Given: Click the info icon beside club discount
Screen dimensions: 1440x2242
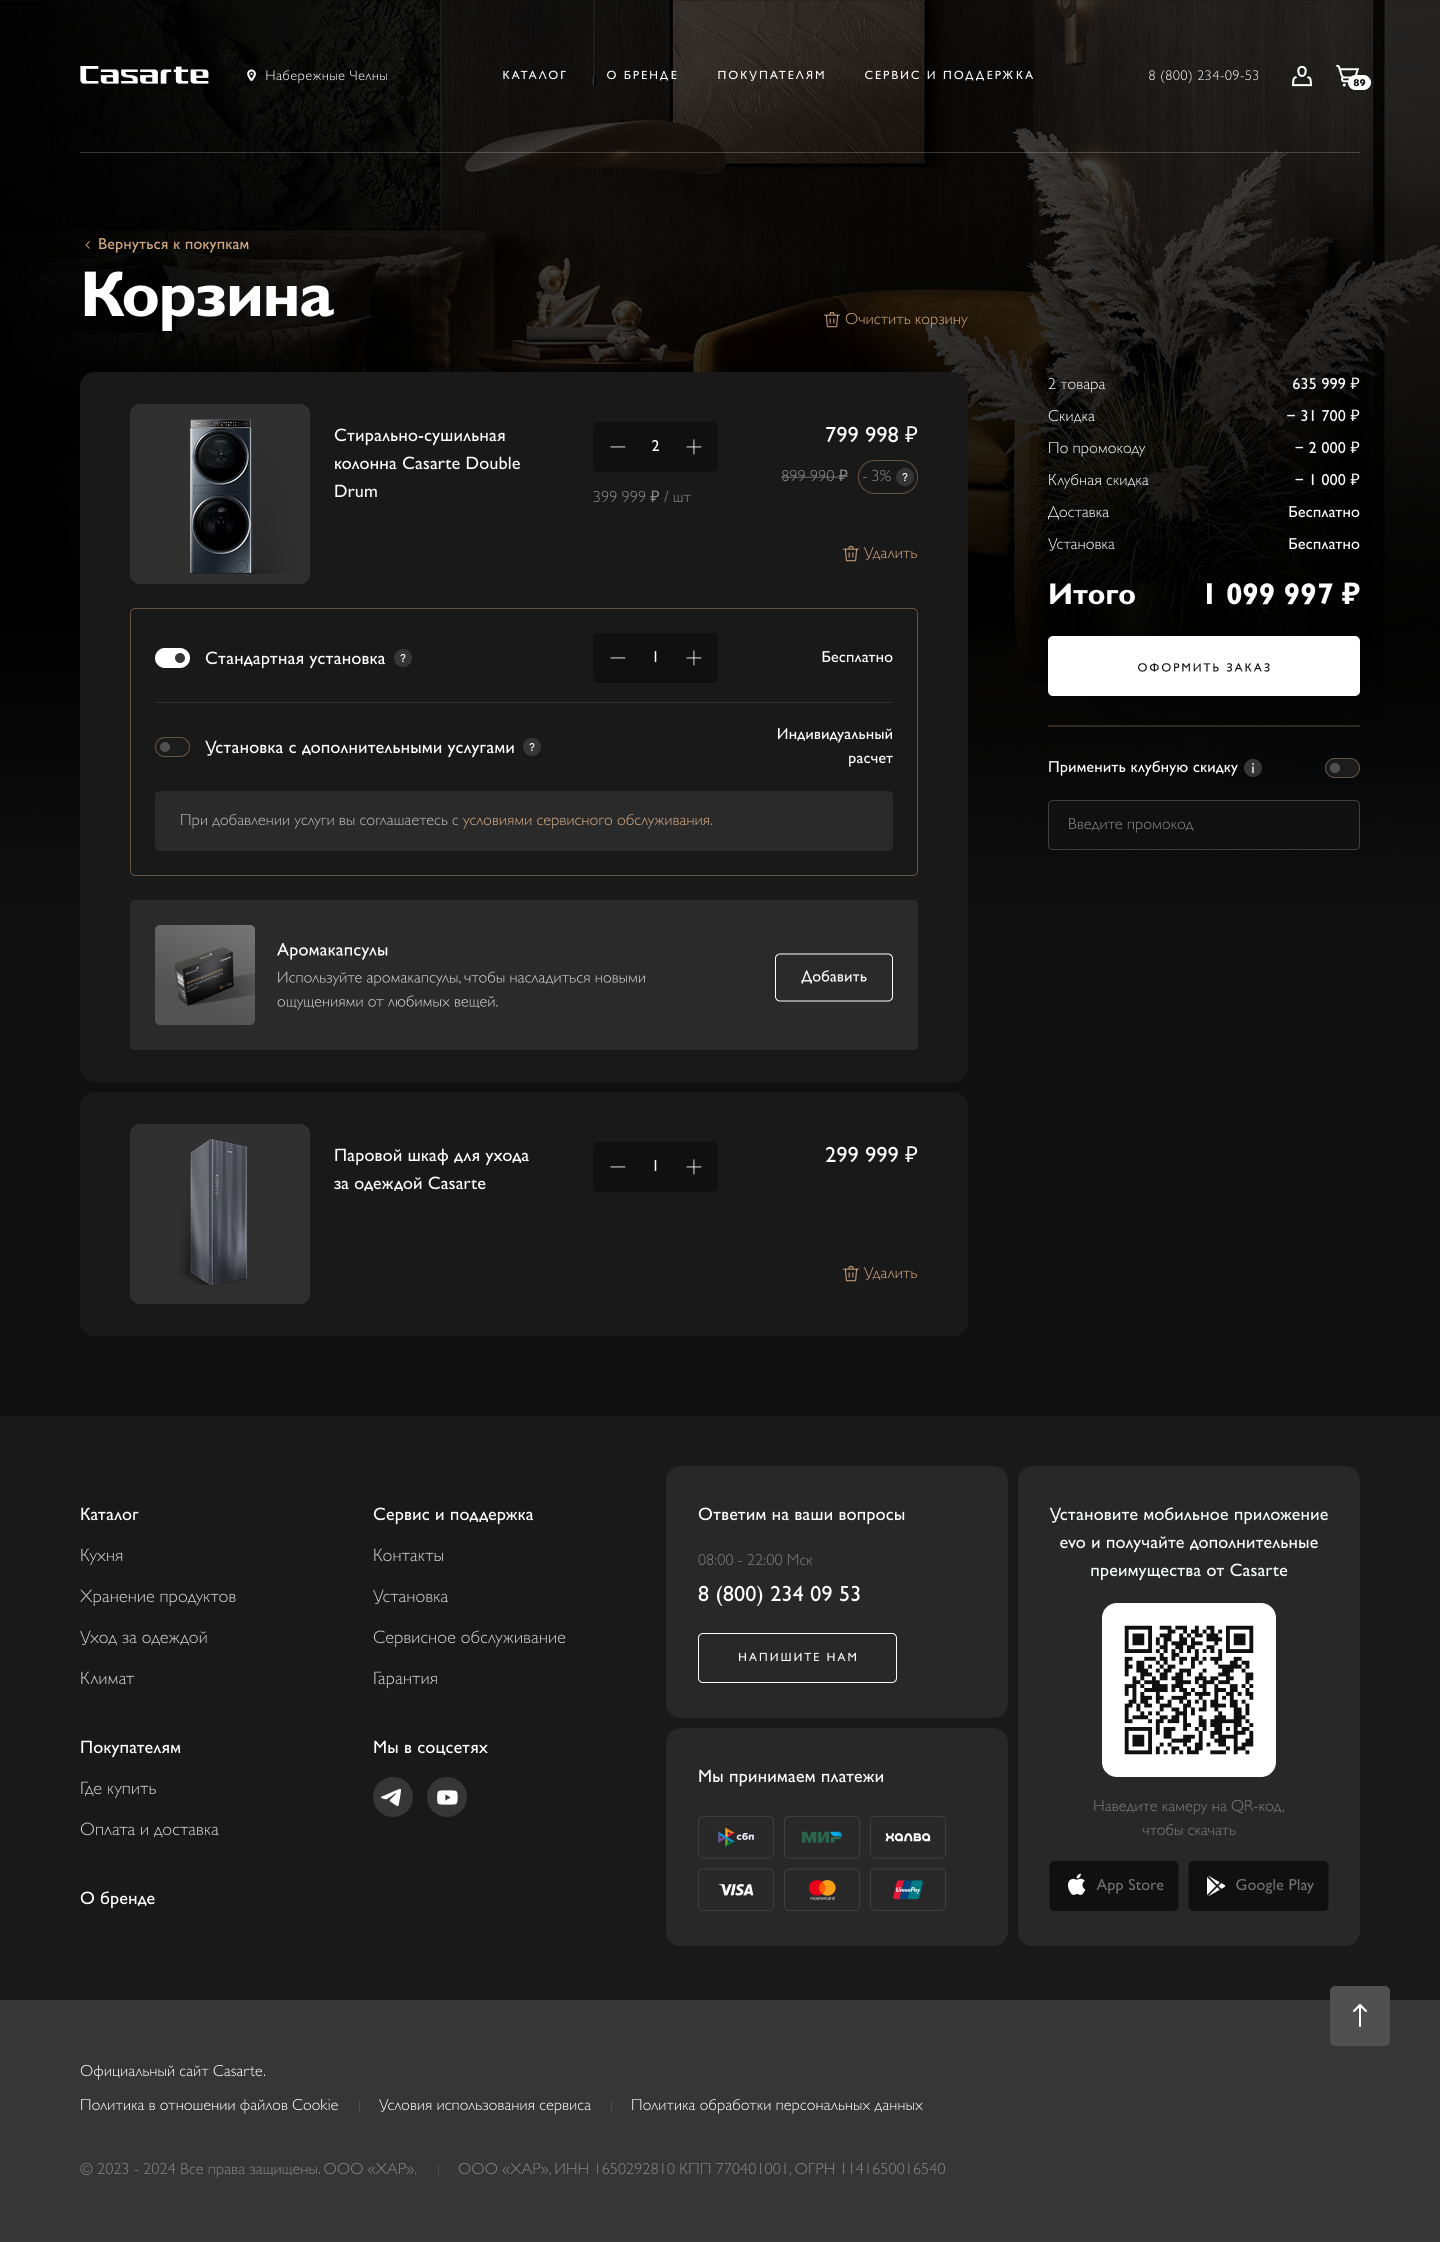Looking at the screenshot, I should (x=1253, y=768).
